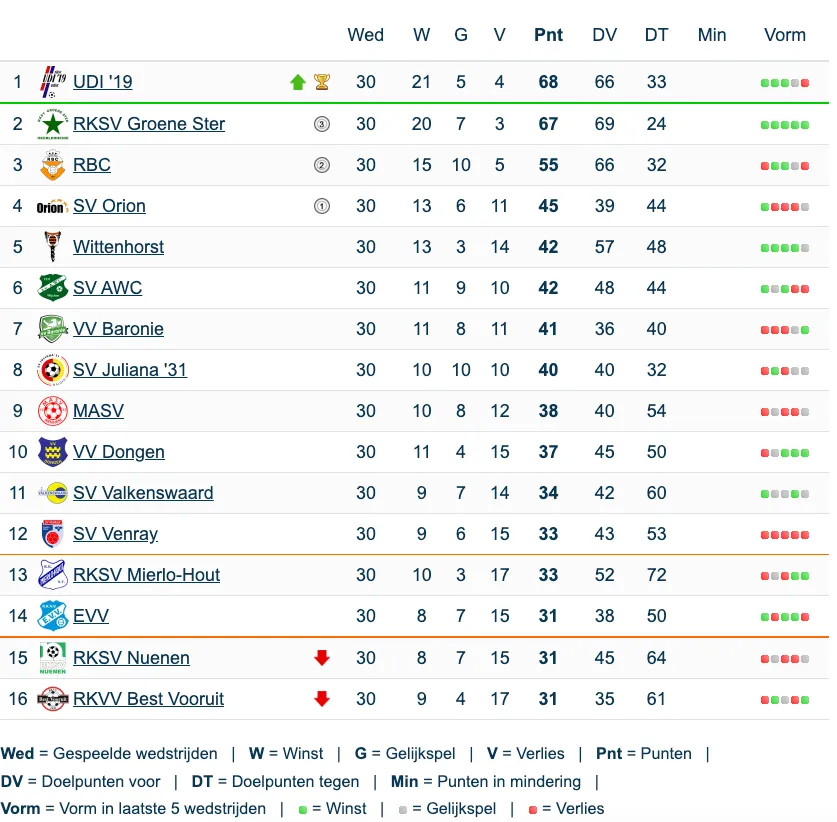Viewport: 837px width, 822px height.
Task: Open the MASV team link
Action: point(99,410)
